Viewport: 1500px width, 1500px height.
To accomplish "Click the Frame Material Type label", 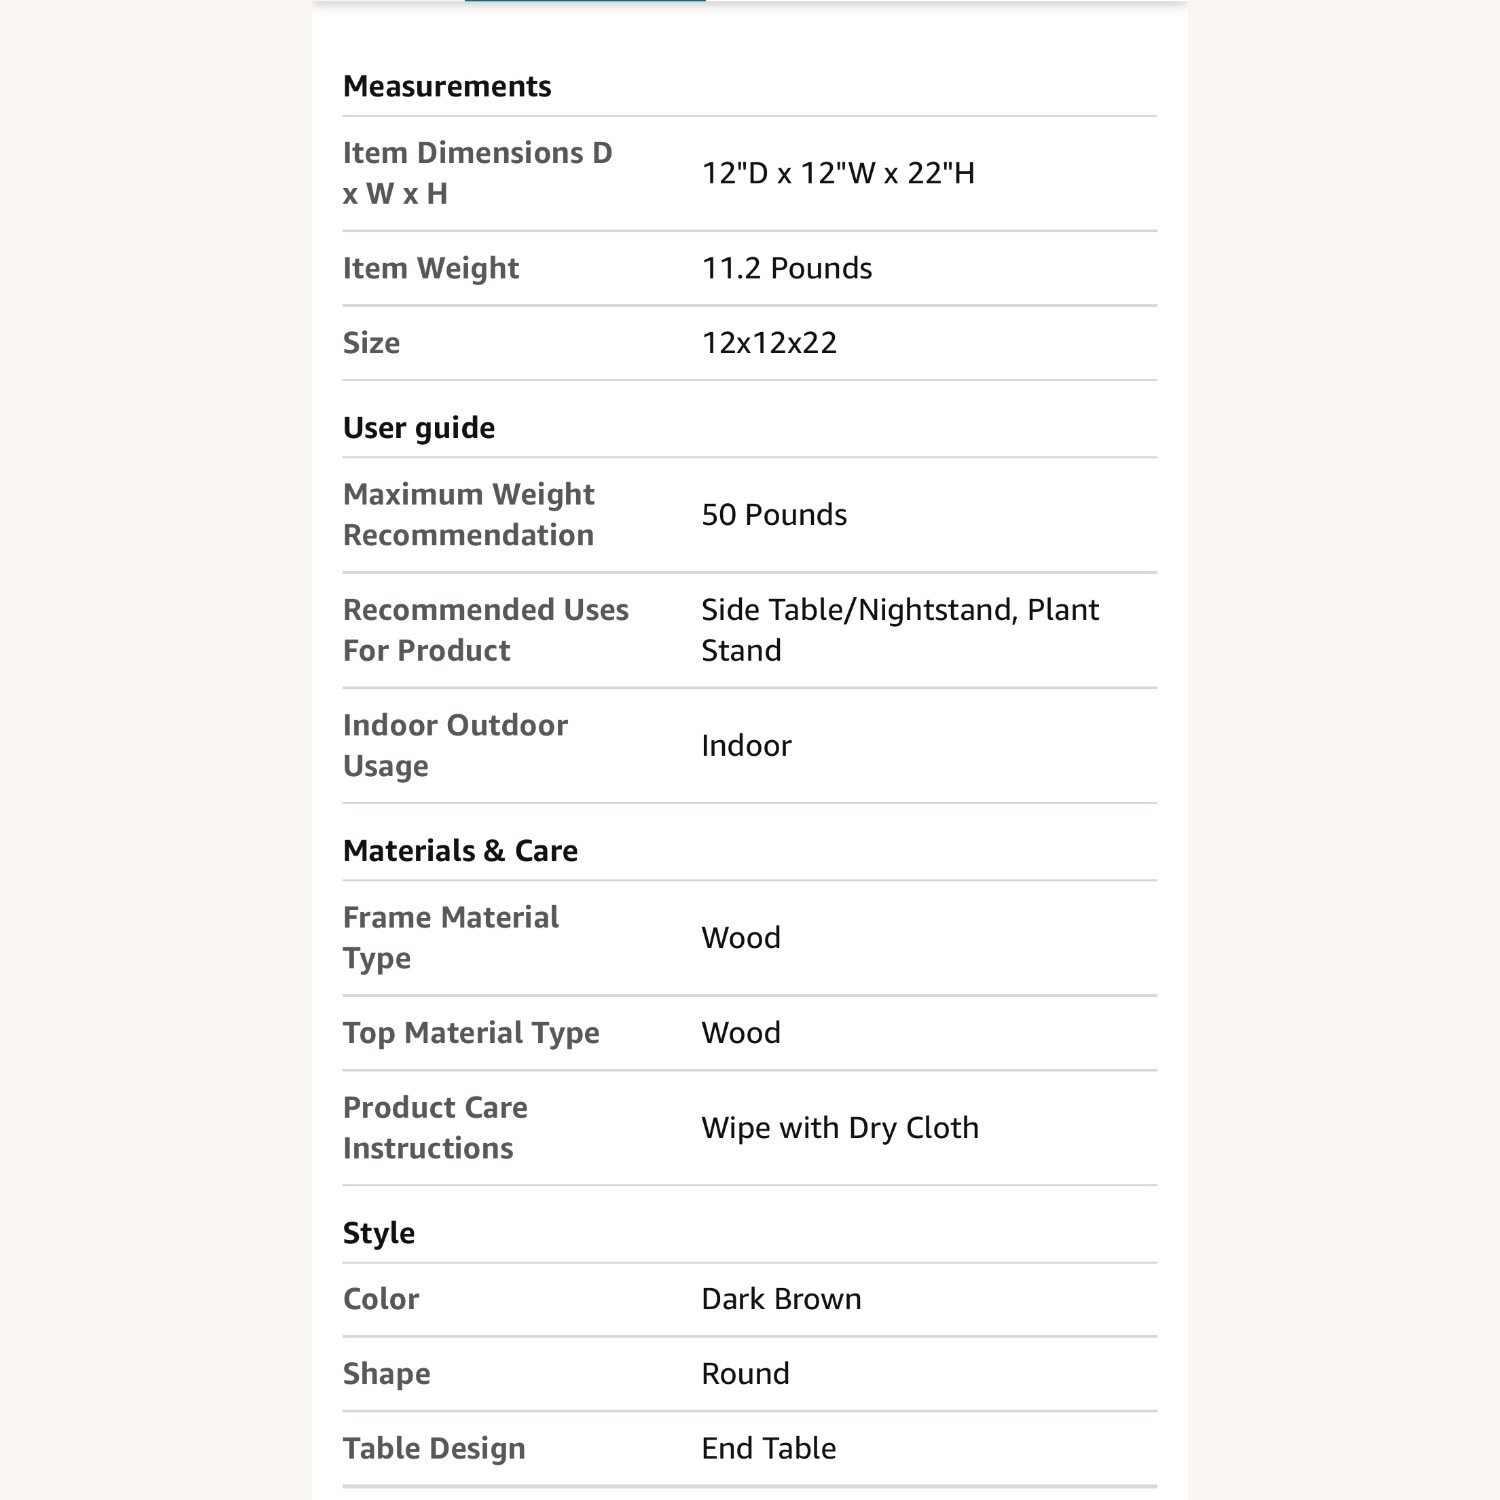I will click(x=450, y=937).
